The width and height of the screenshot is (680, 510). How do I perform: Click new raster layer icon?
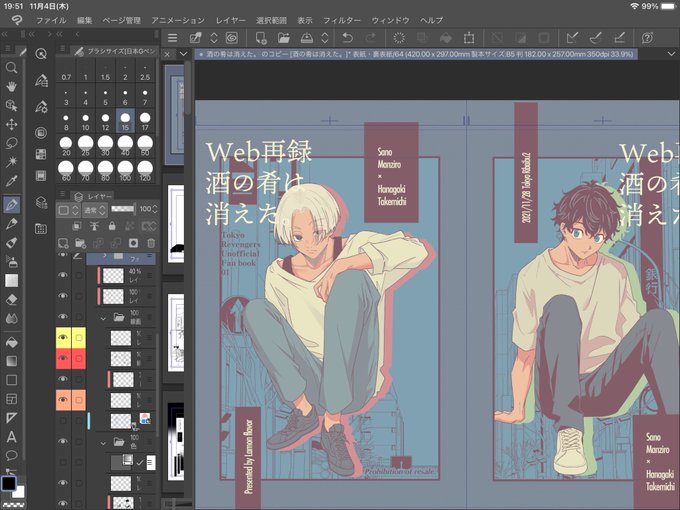(x=63, y=243)
